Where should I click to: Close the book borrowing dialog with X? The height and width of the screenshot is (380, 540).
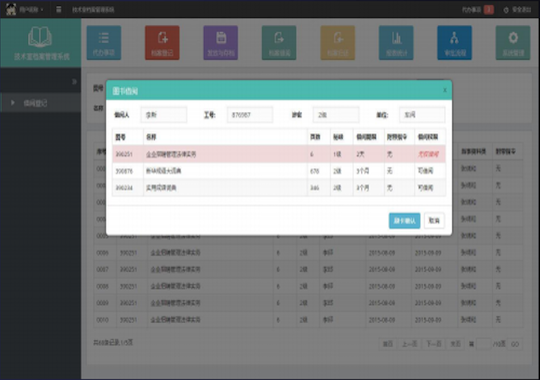pos(445,90)
